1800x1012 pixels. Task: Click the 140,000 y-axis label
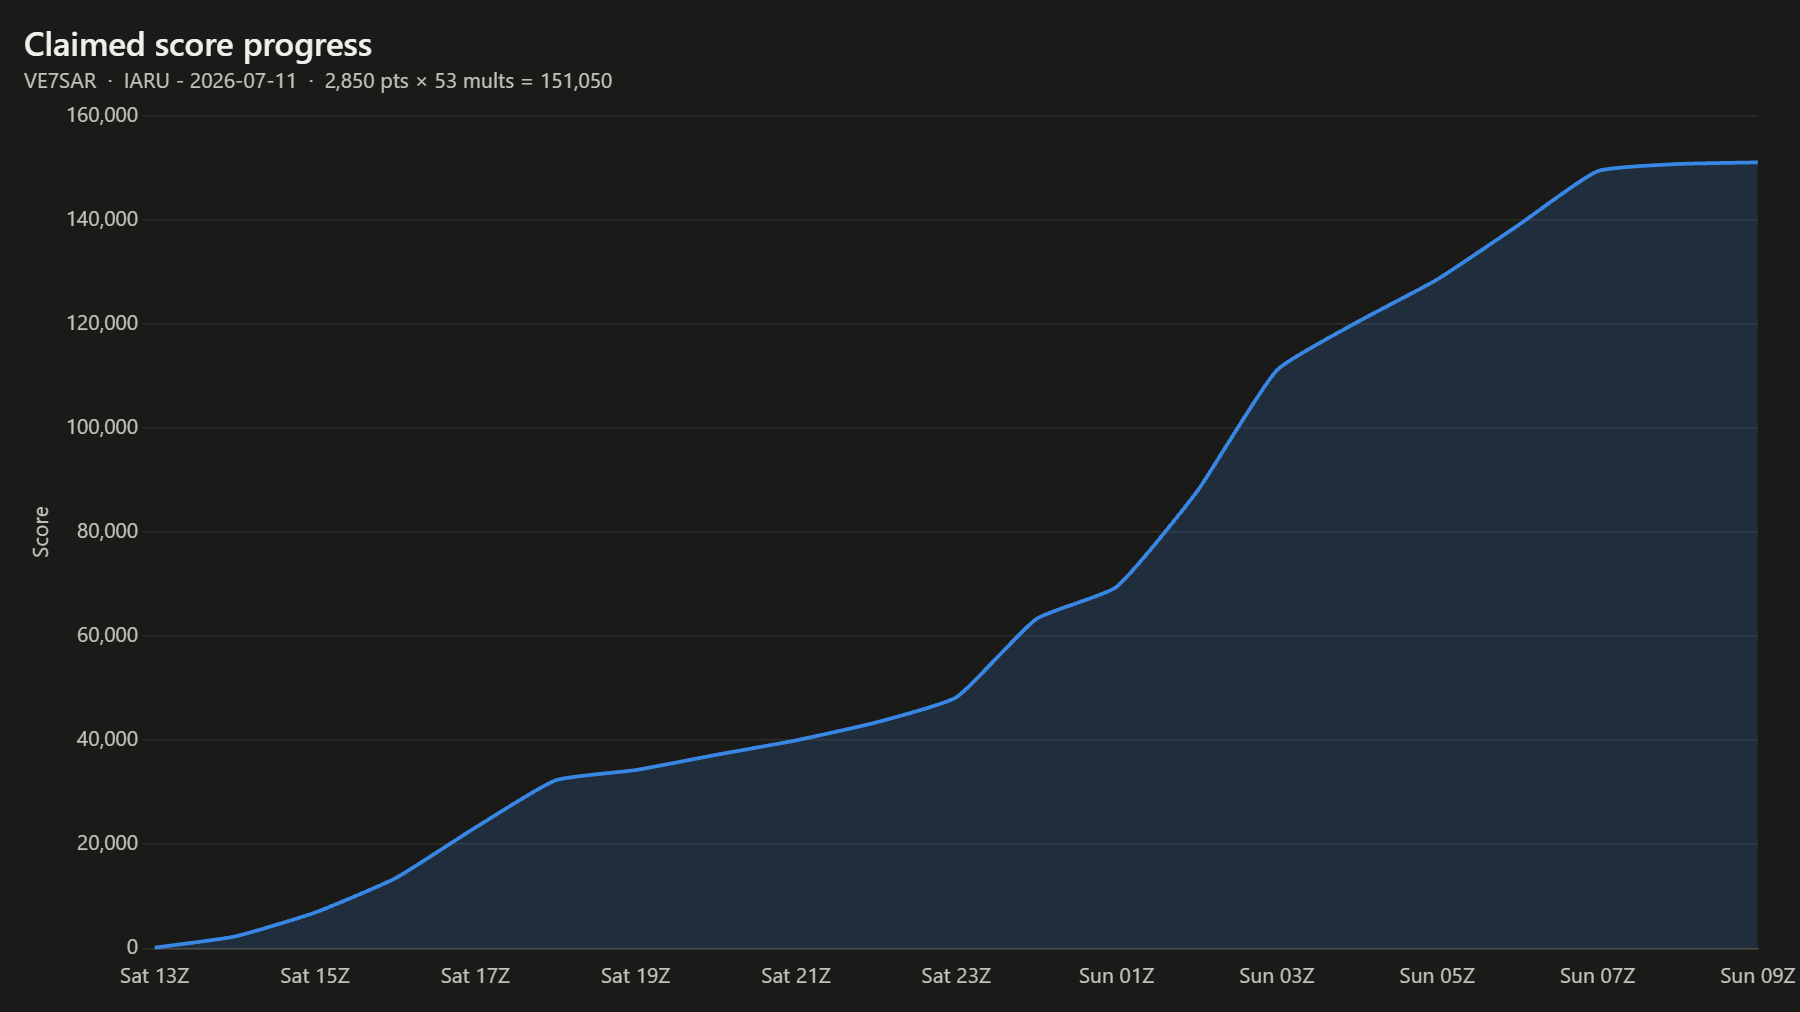pyautogui.click(x=102, y=219)
